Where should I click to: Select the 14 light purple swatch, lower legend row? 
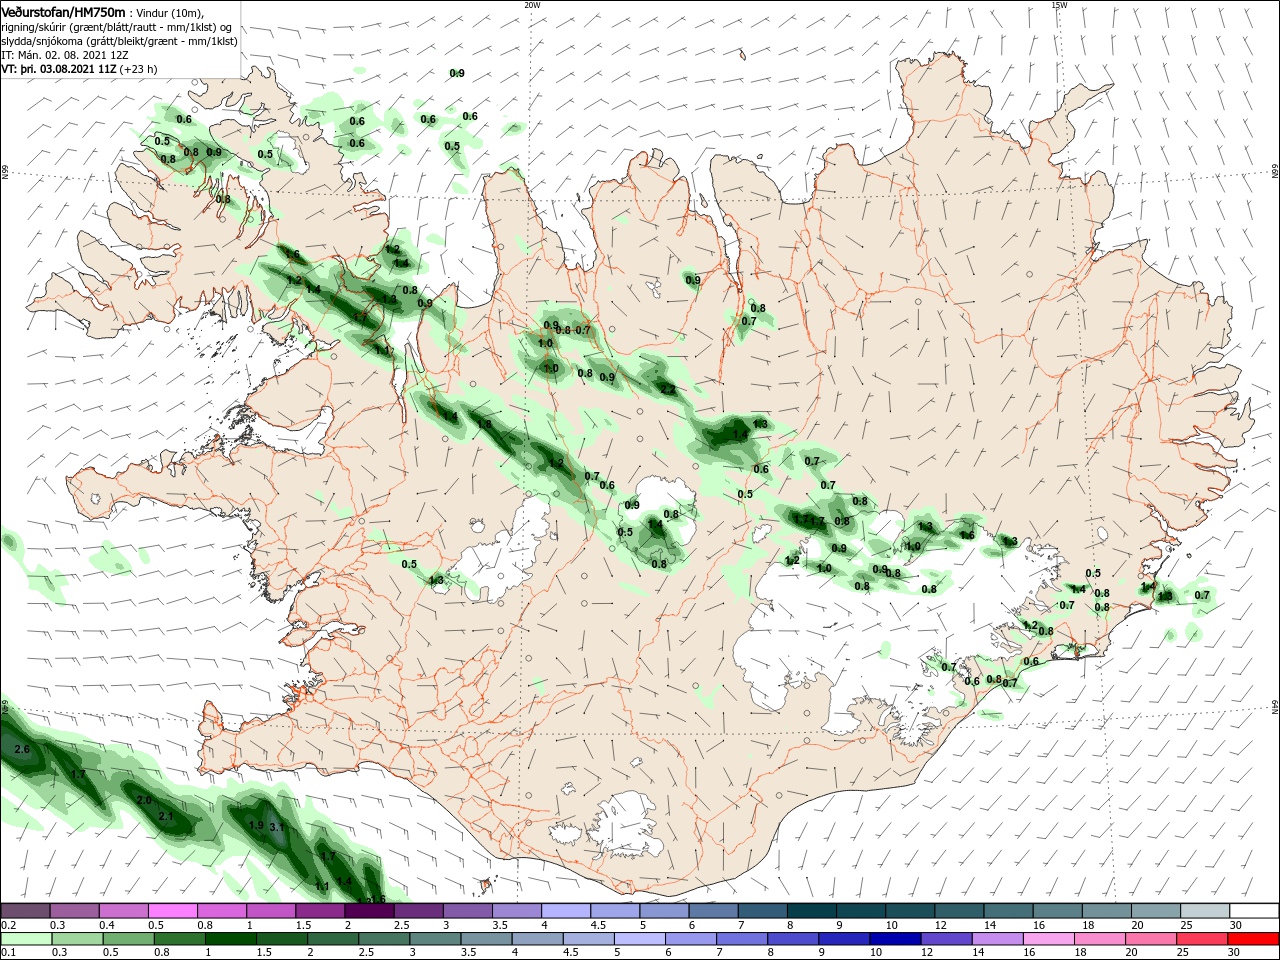(997, 939)
